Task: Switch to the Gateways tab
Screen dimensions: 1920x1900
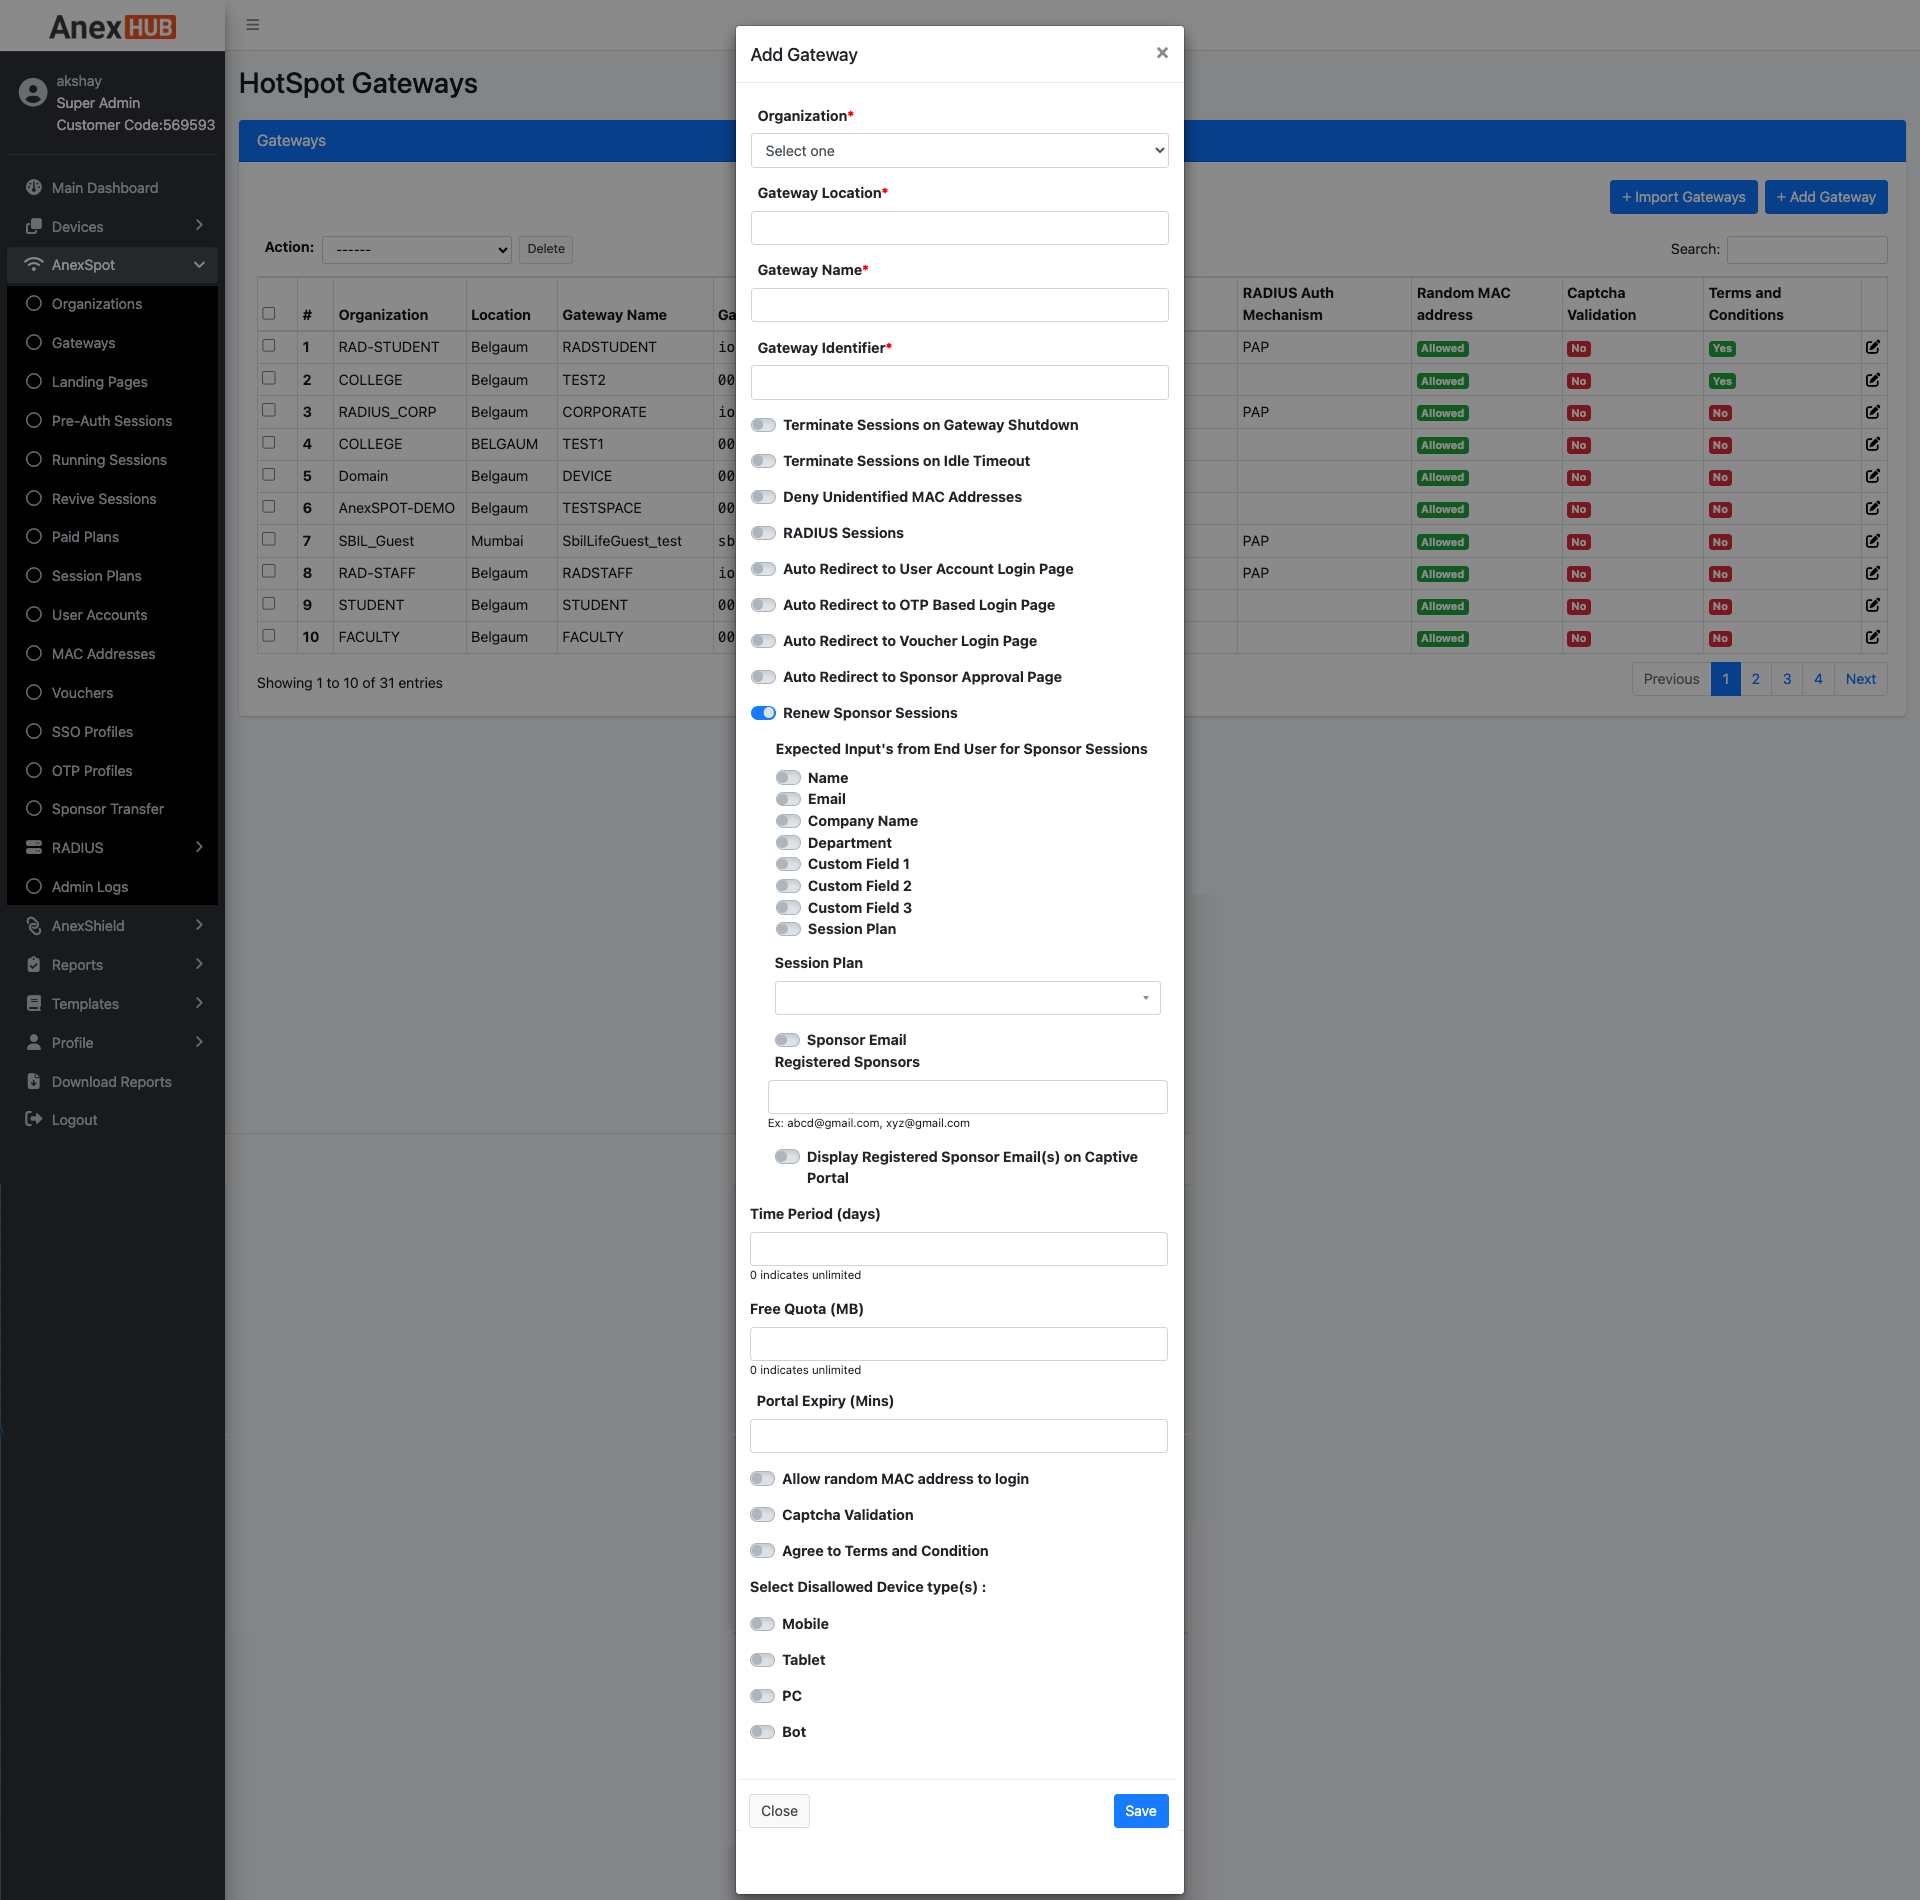Action: coord(291,140)
